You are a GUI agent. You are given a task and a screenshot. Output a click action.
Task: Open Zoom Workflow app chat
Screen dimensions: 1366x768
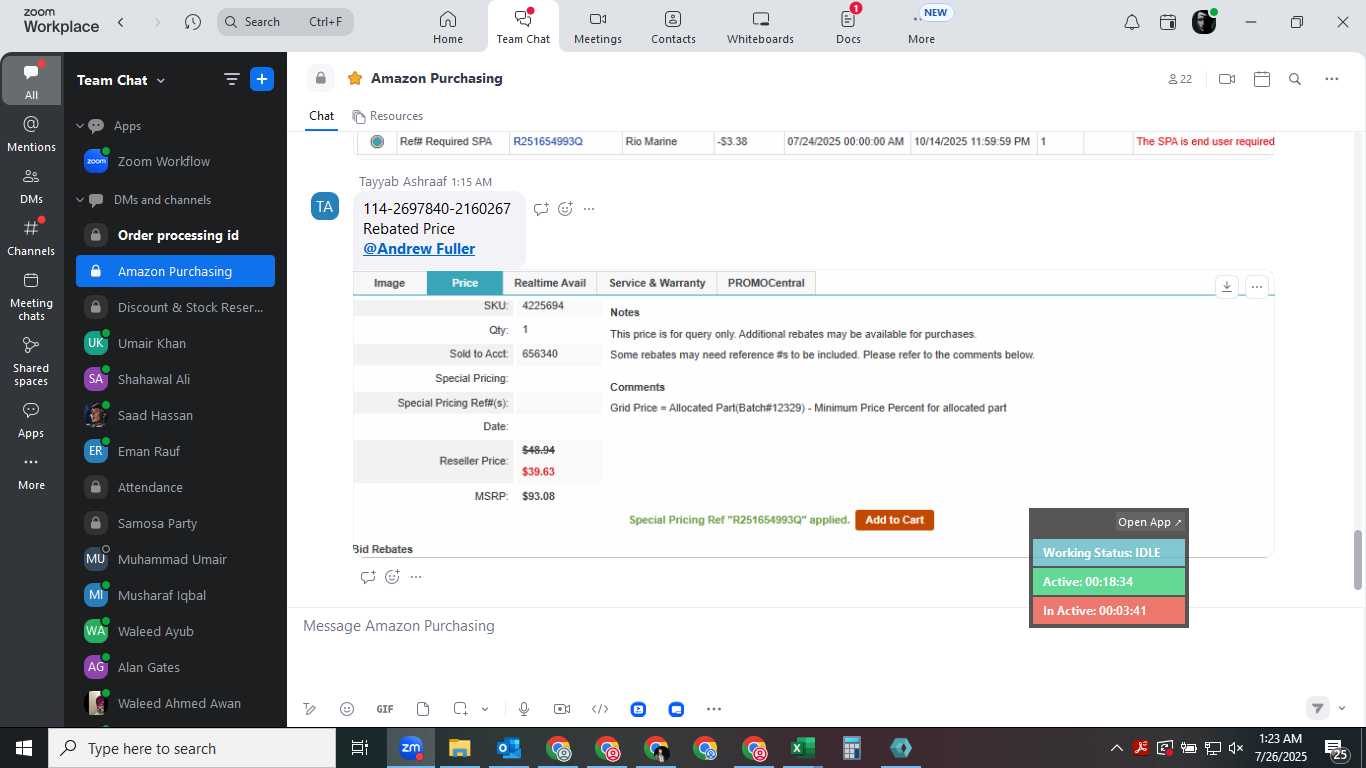pos(175,161)
